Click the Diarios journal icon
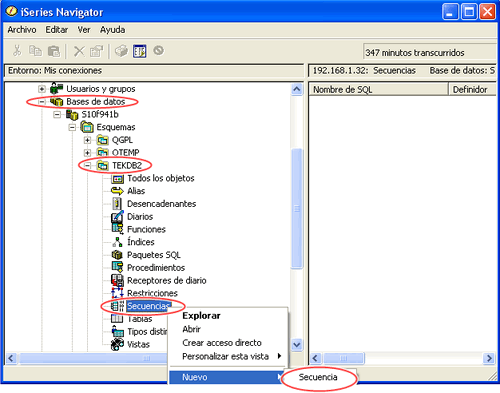 [117, 217]
